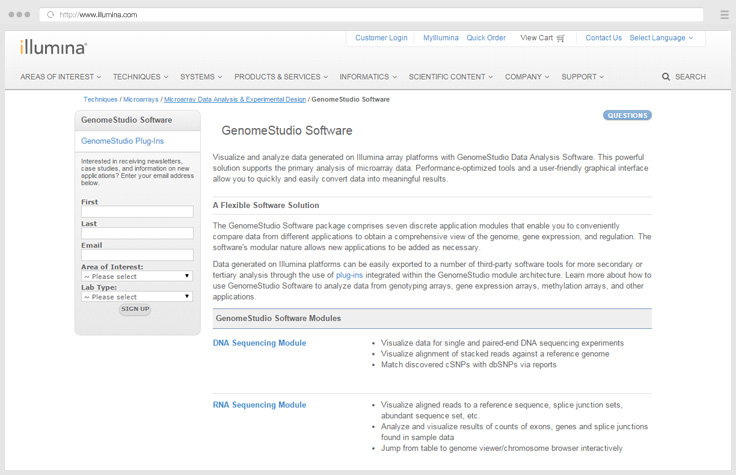Screen dimensions: 736x475
Task: Expand the Select Language menu
Action: click(x=661, y=38)
